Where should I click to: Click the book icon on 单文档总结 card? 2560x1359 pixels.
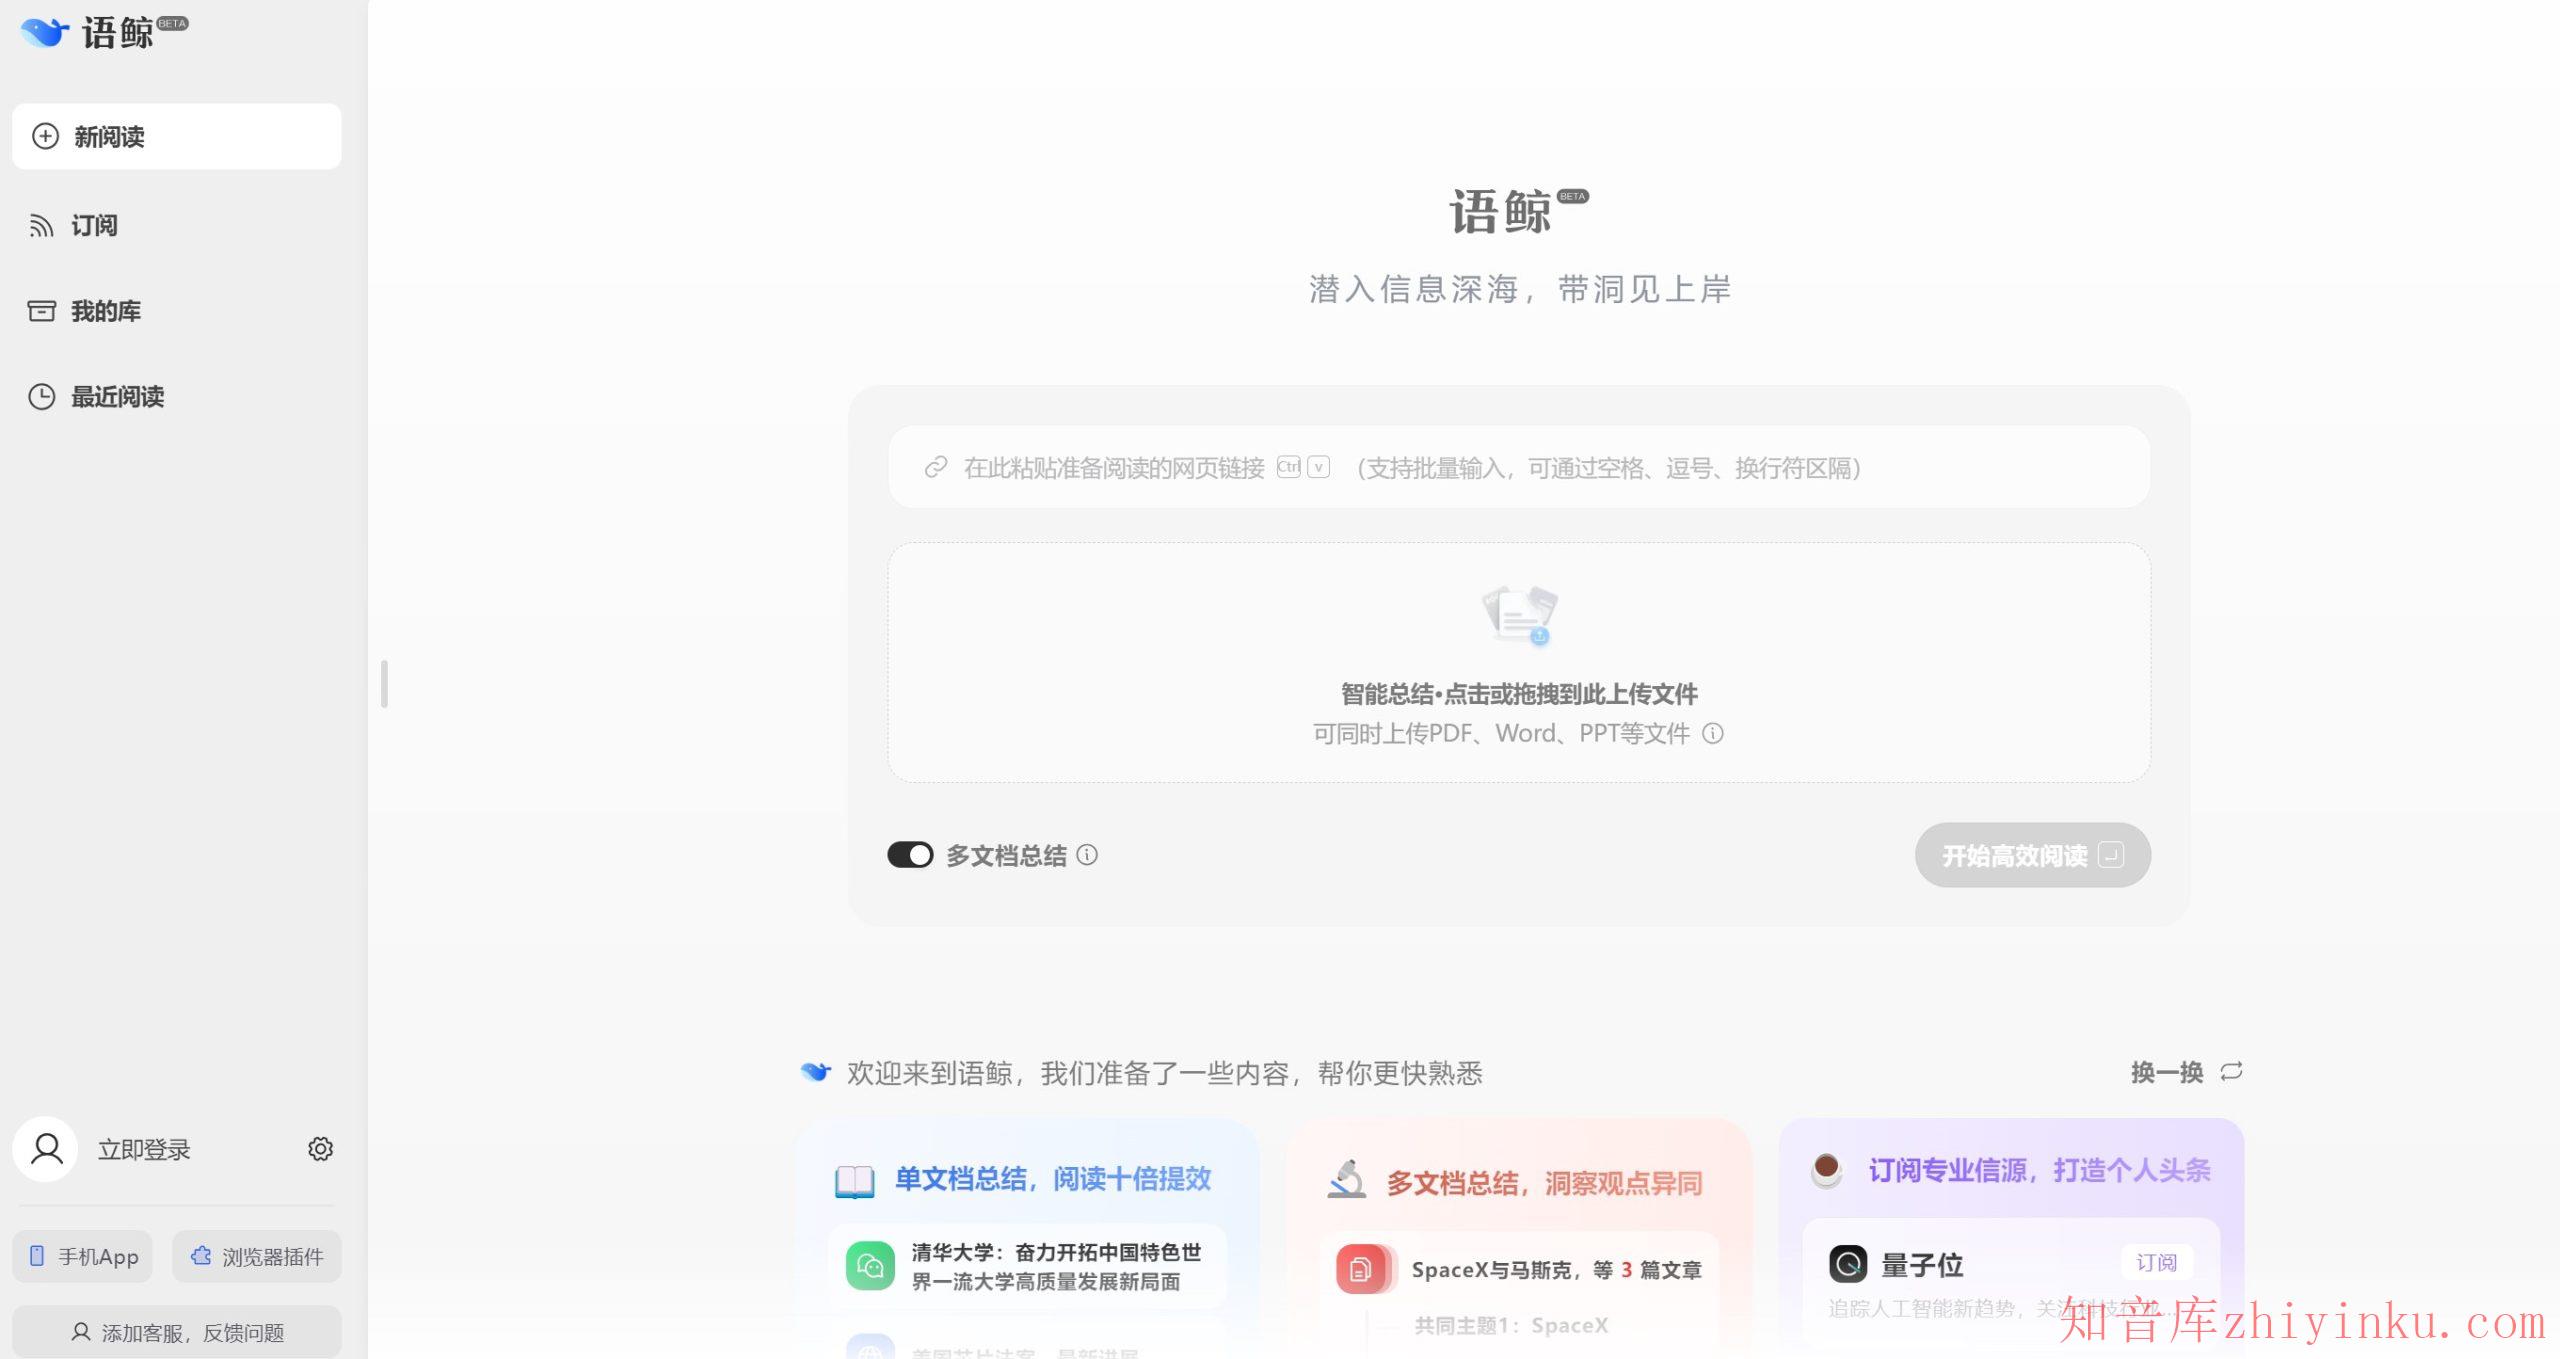(856, 1179)
